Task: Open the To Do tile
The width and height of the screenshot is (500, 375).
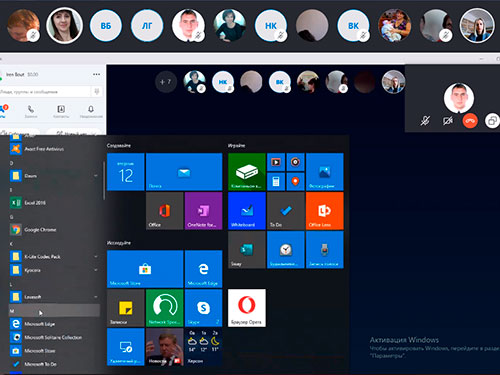Action: pyautogui.click(x=286, y=211)
